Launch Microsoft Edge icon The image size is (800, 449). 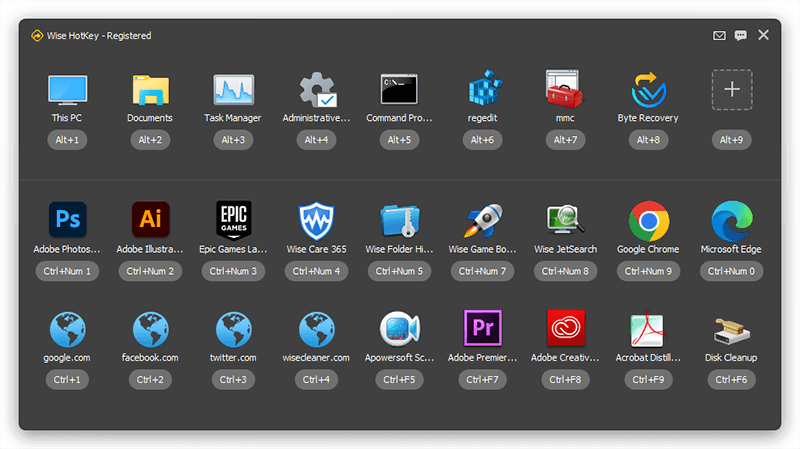732,221
